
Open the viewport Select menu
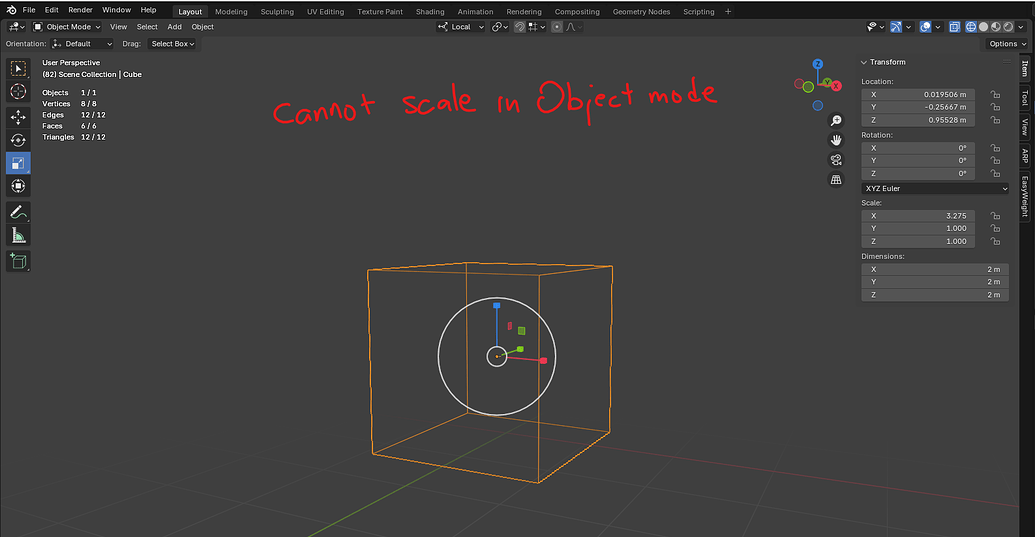[x=147, y=27]
